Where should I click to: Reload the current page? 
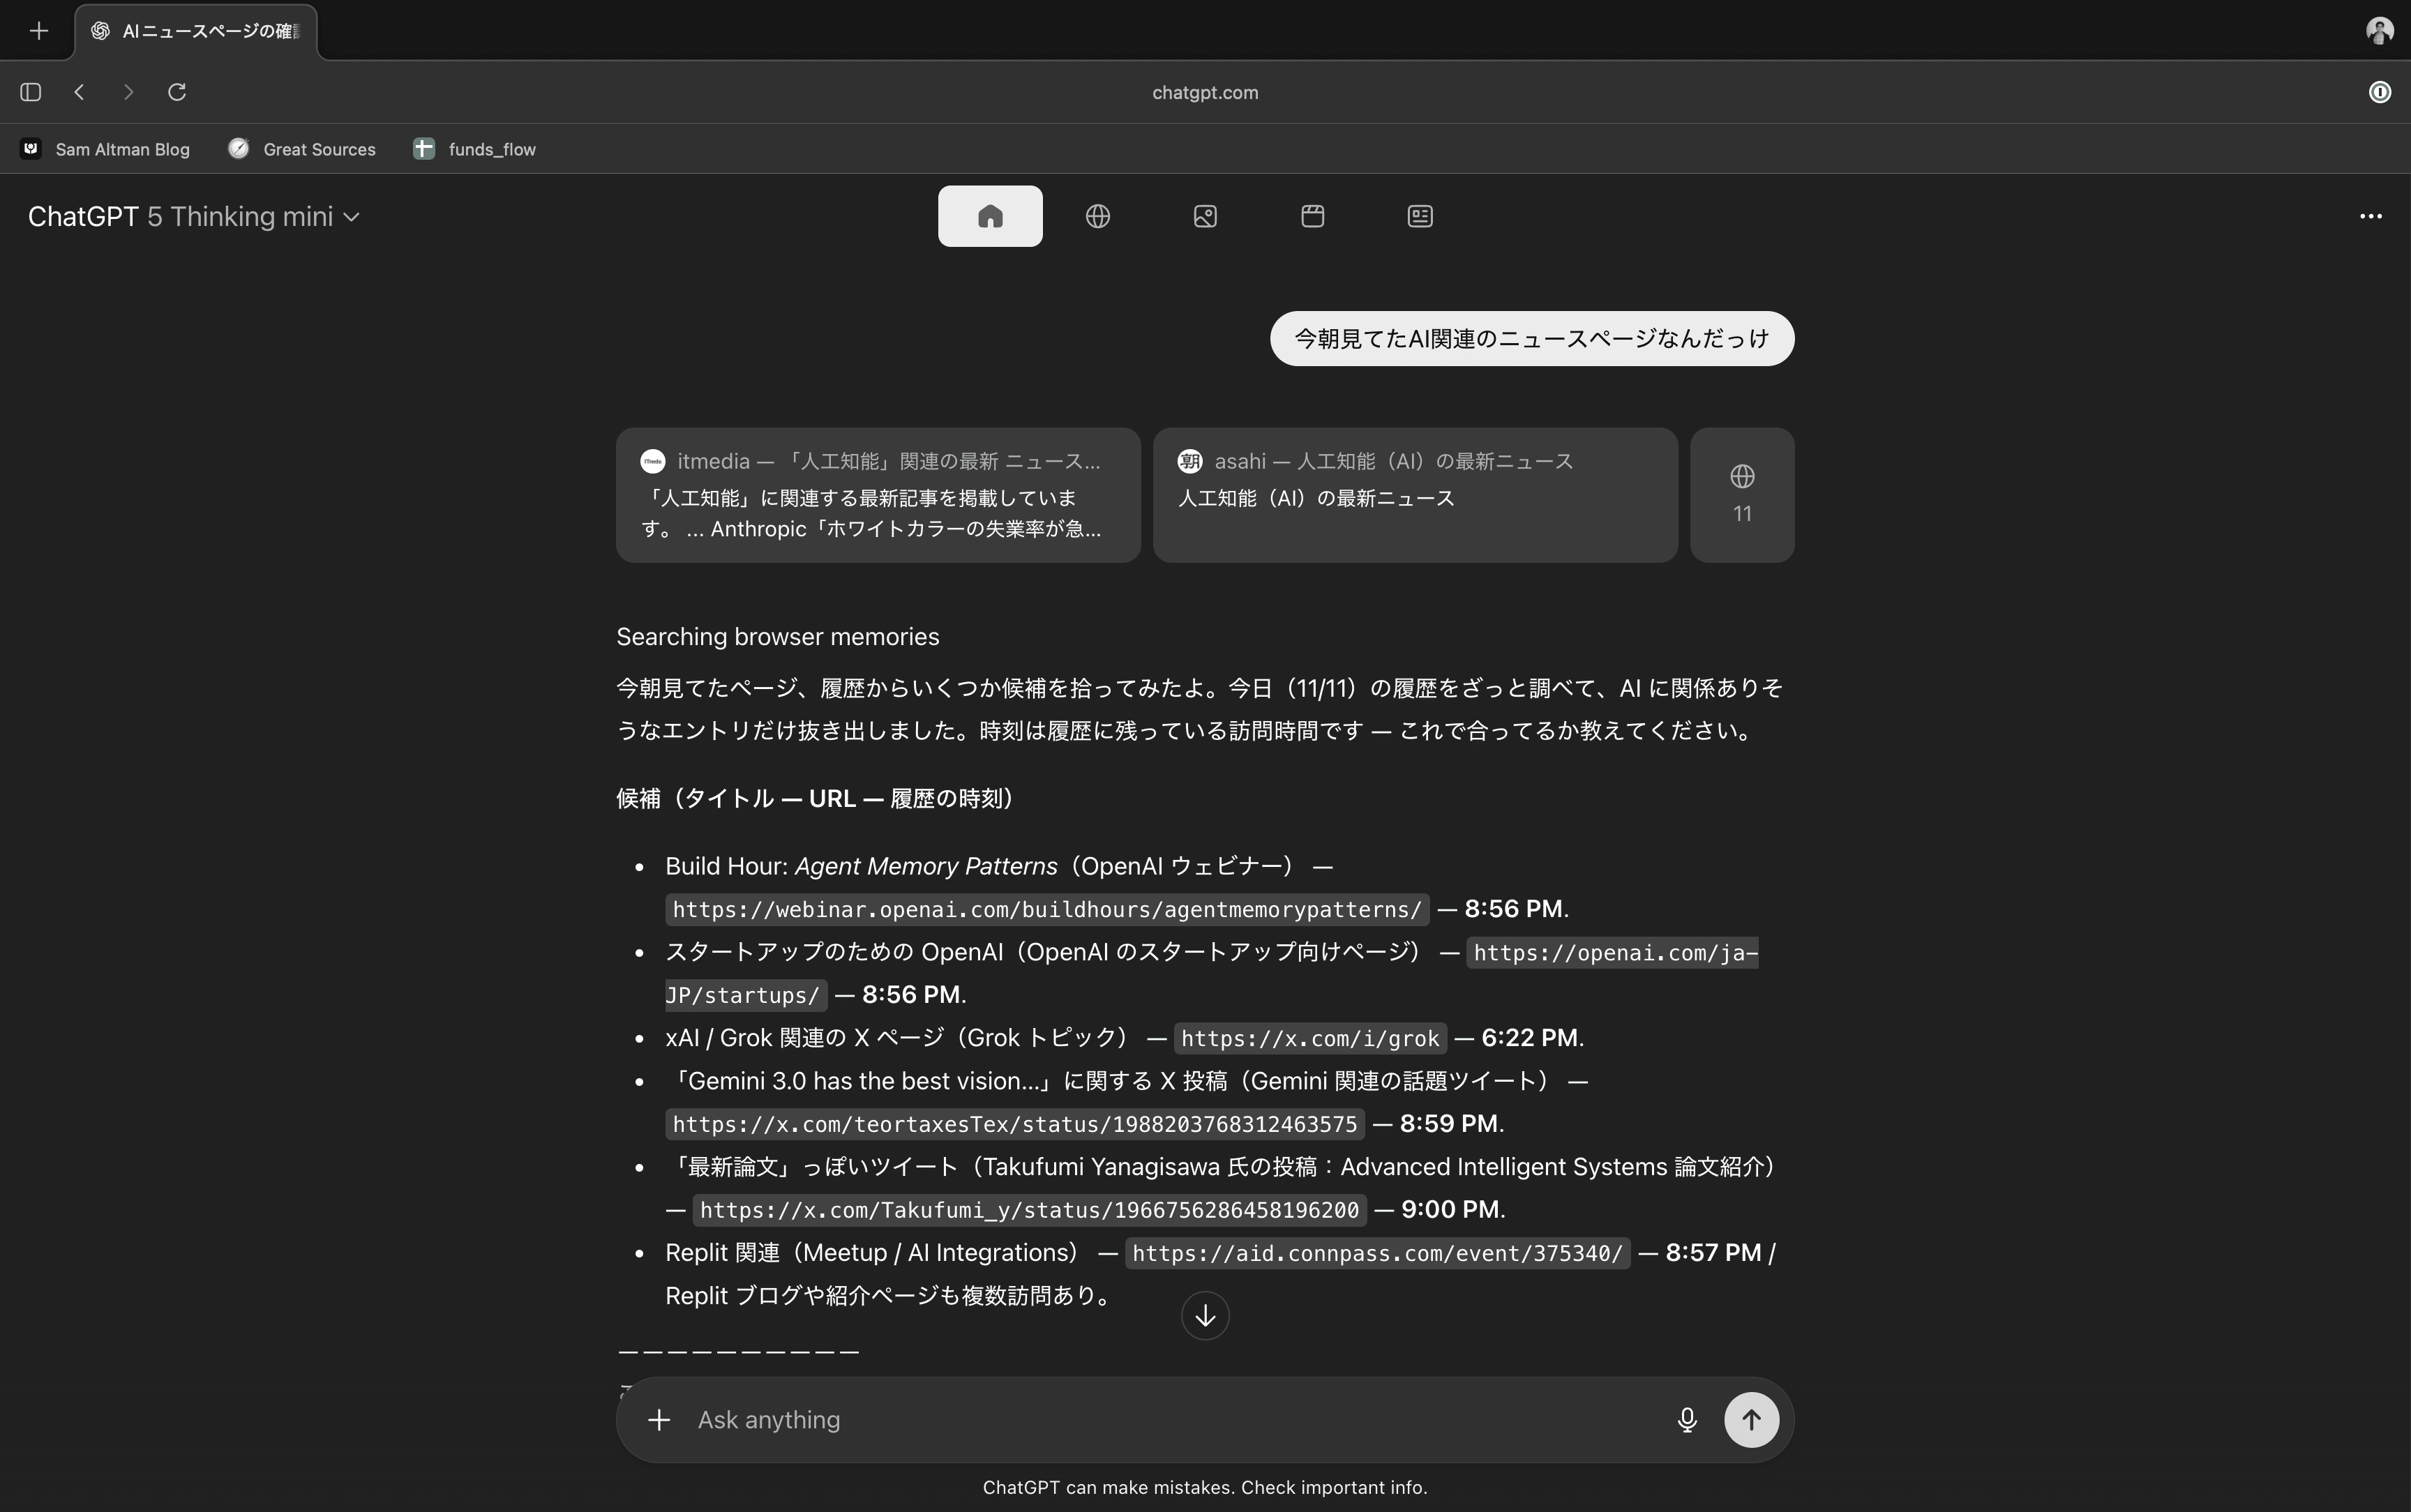click(177, 92)
